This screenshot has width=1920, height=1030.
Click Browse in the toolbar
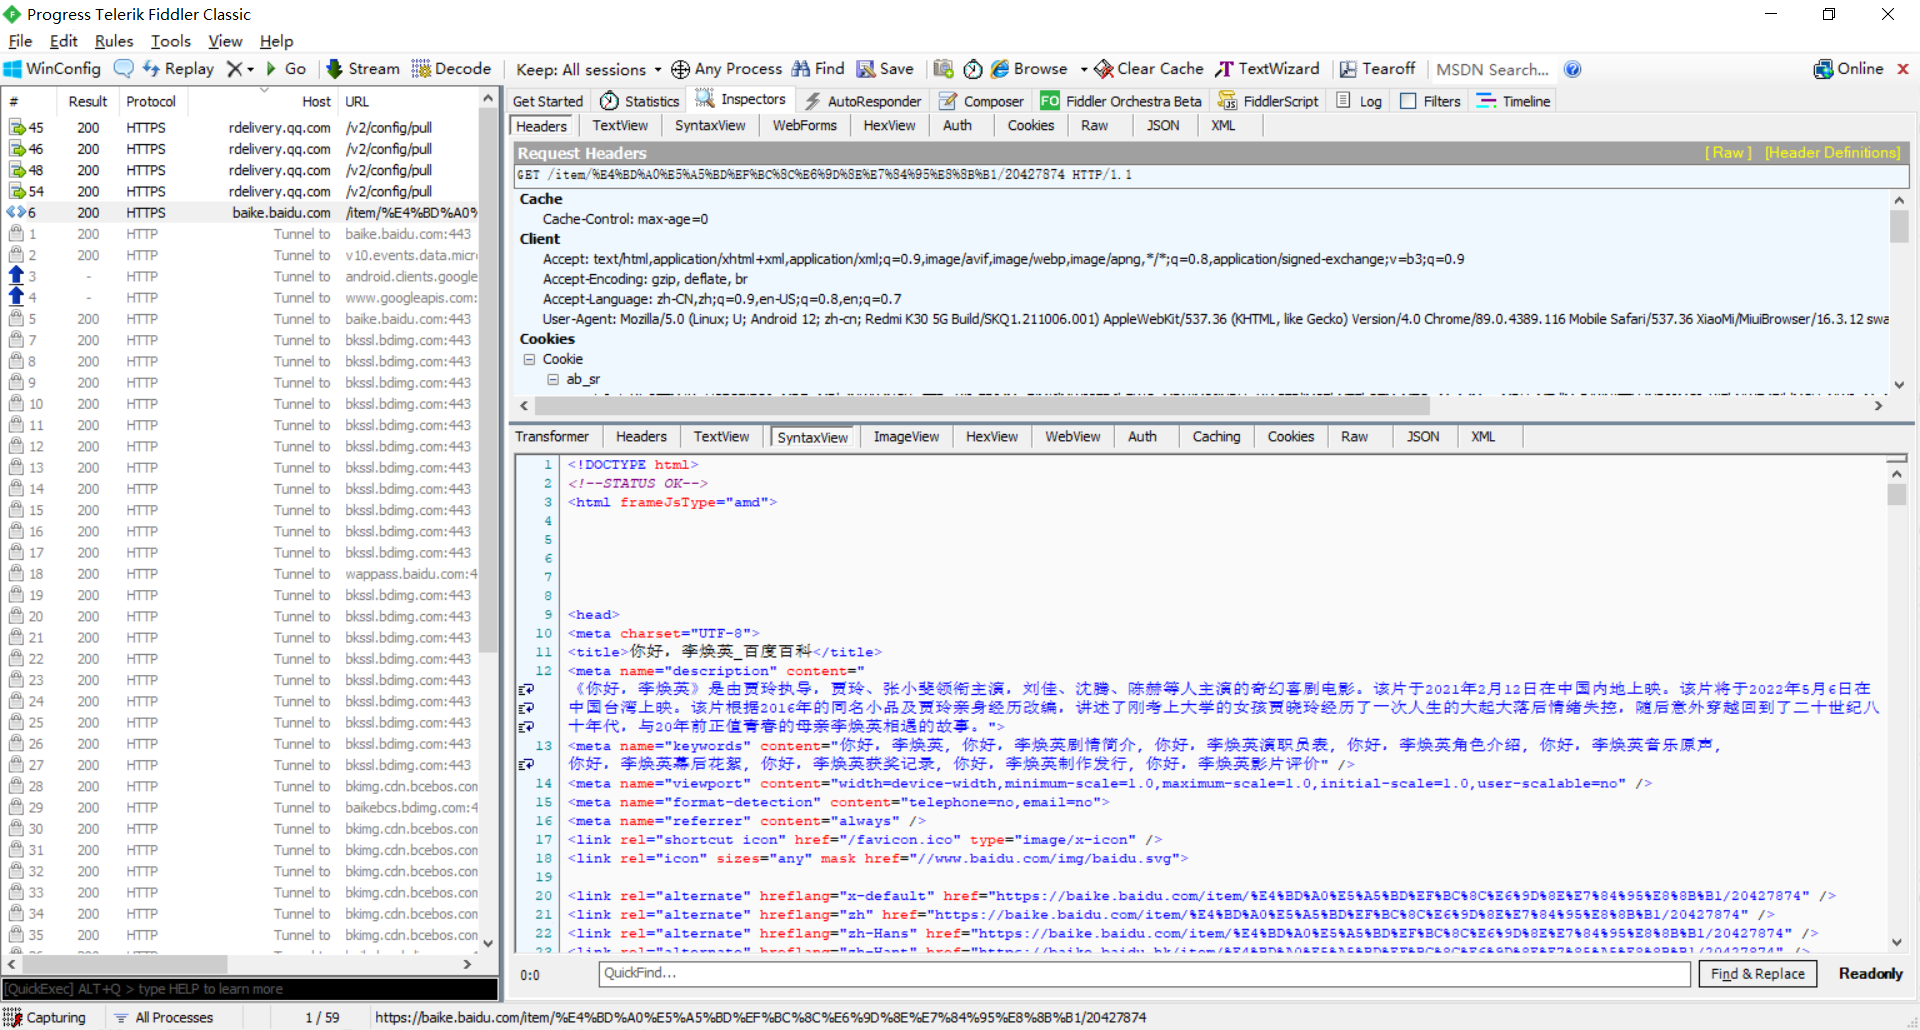click(1029, 69)
